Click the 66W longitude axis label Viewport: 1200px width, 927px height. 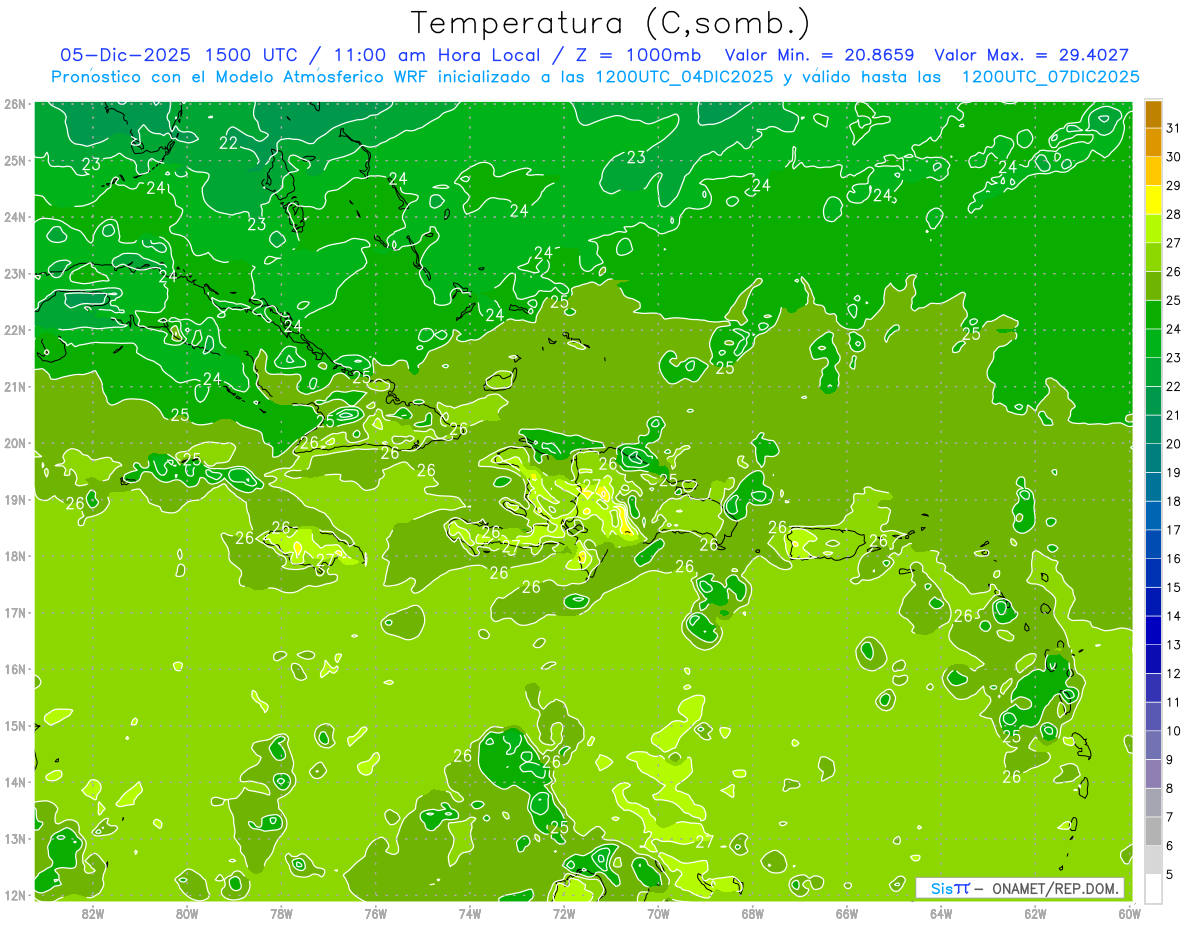point(847,913)
